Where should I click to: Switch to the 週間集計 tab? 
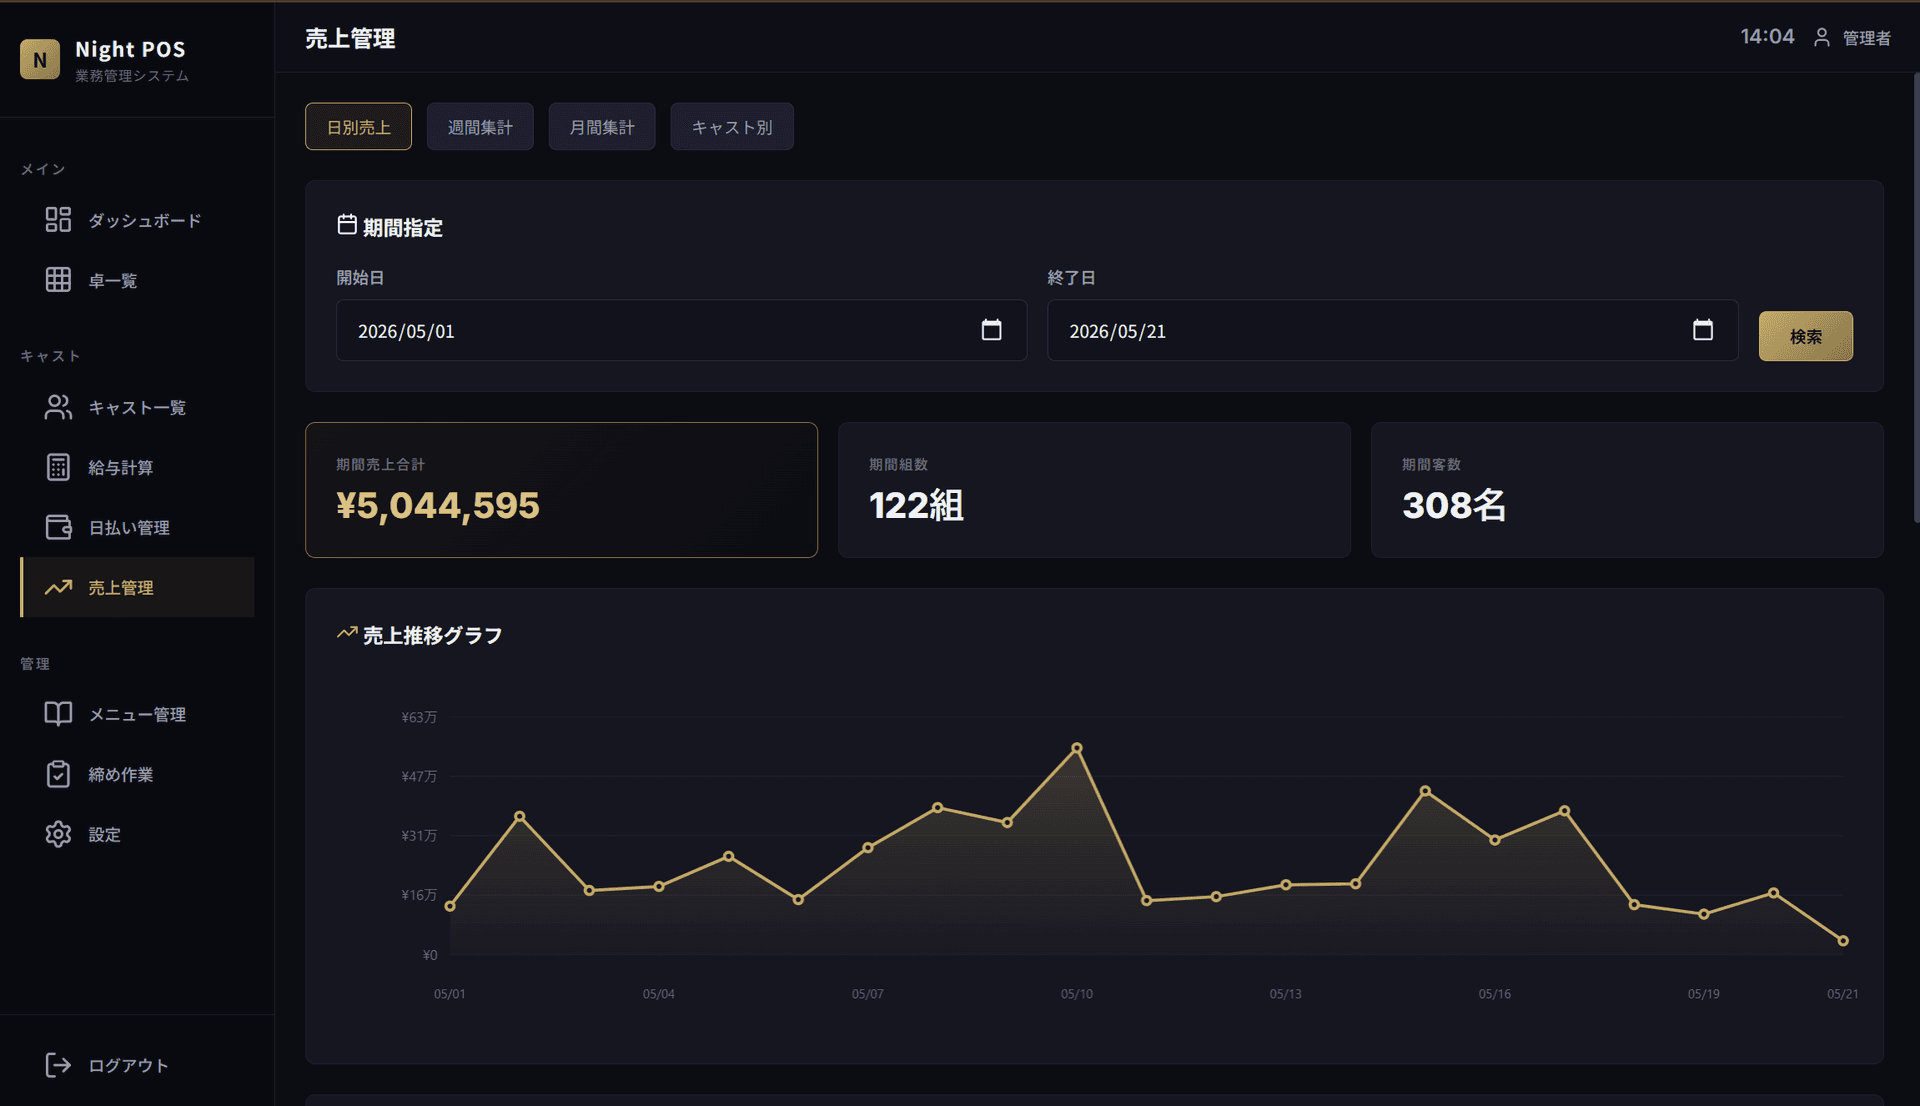480,127
